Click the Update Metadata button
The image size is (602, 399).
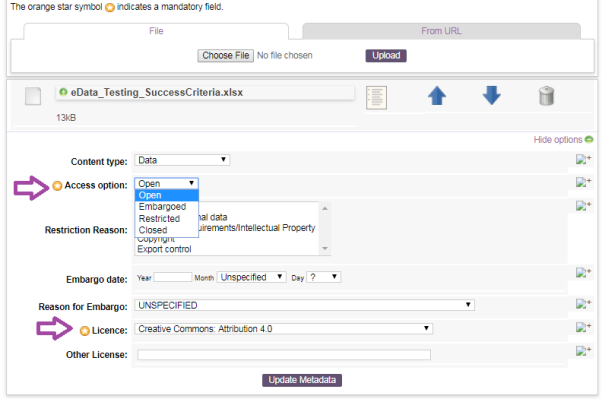[x=302, y=380]
